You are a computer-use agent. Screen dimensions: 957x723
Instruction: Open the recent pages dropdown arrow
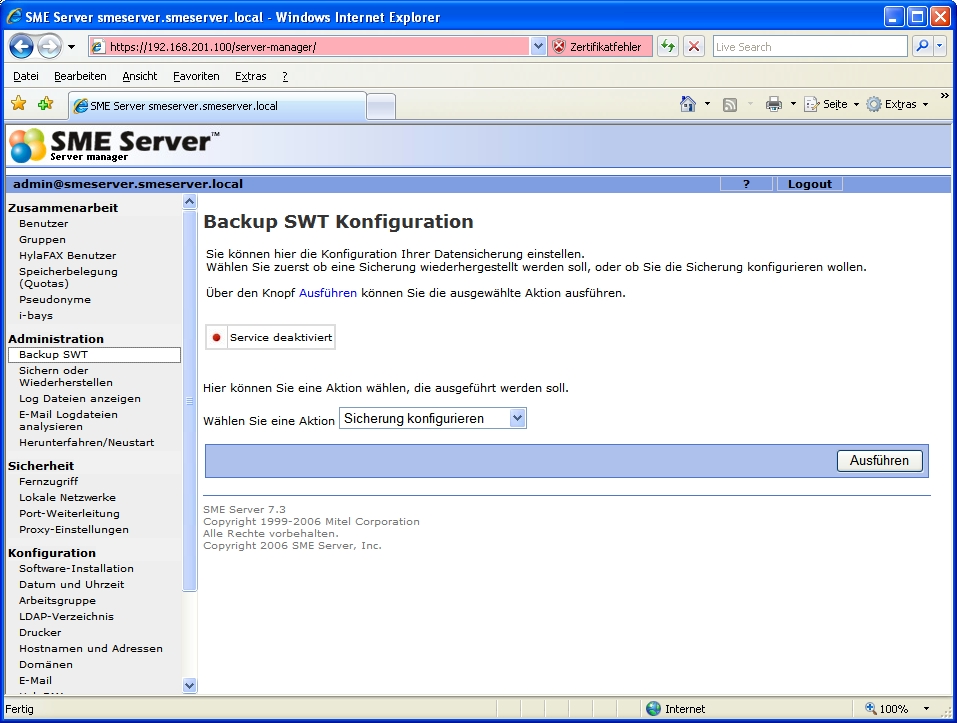click(71, 47)
